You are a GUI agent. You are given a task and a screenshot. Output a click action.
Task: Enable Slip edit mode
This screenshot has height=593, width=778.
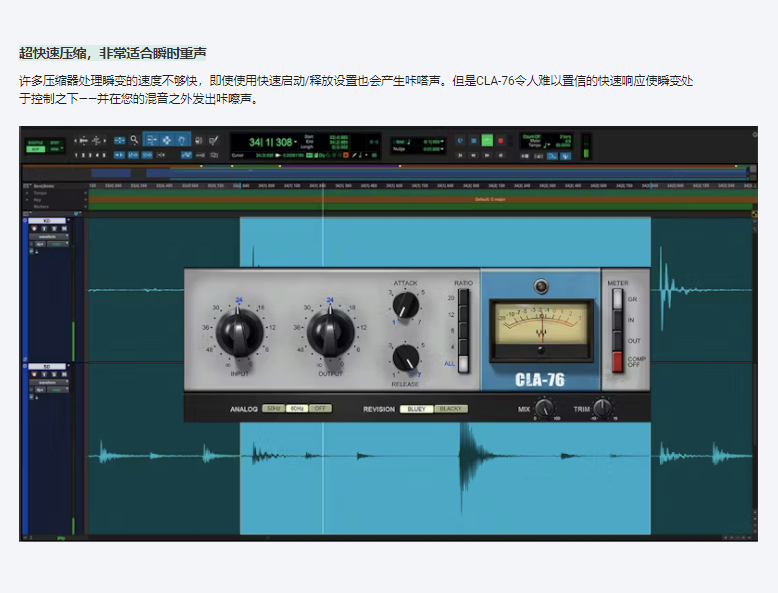[x=36, y=149]
